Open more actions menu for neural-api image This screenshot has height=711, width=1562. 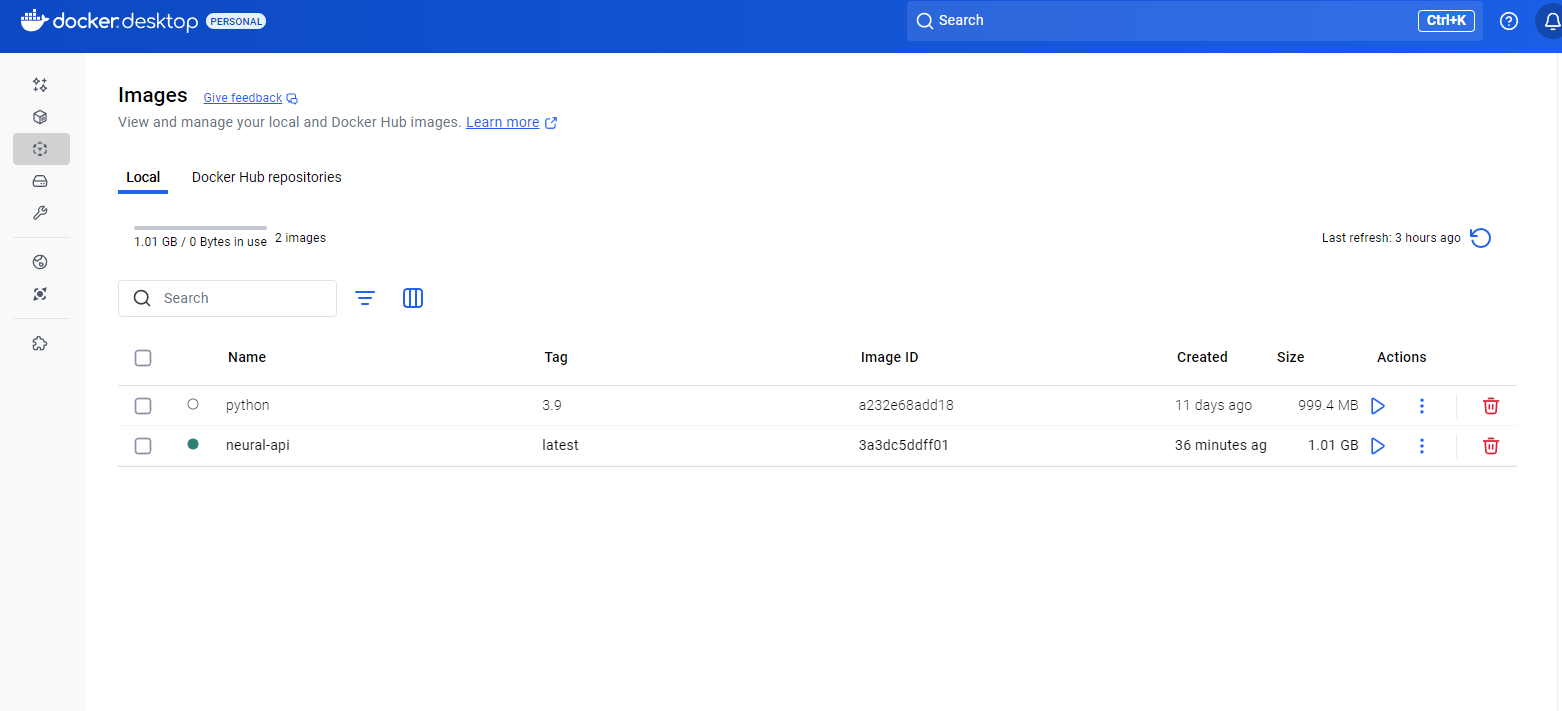1422,446
